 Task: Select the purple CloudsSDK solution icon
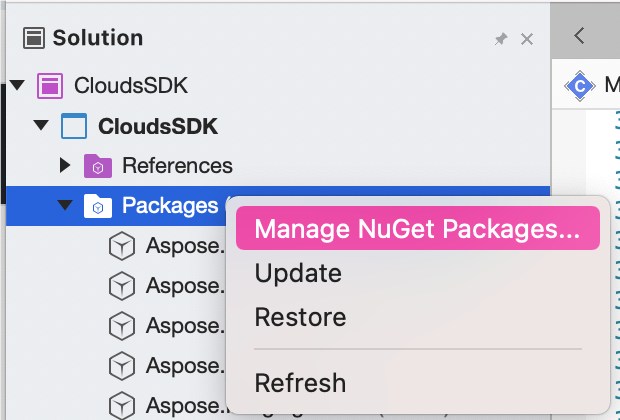[x=50, y=85]
